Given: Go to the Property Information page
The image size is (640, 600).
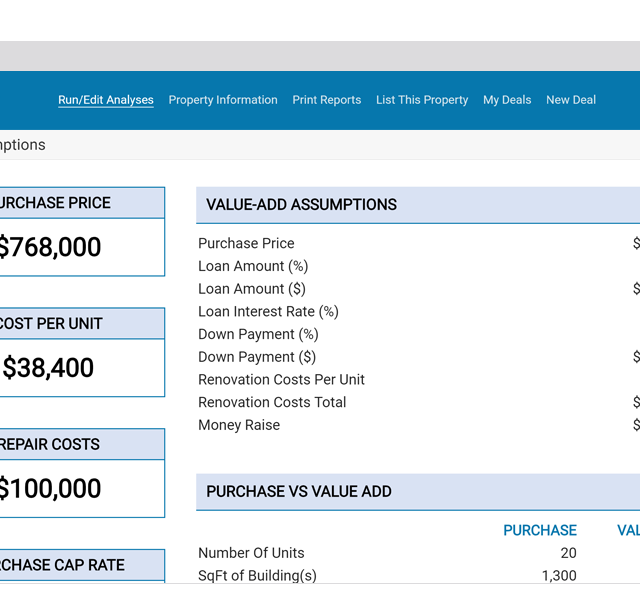Looking at the screenshot, I should pos(223,100).
